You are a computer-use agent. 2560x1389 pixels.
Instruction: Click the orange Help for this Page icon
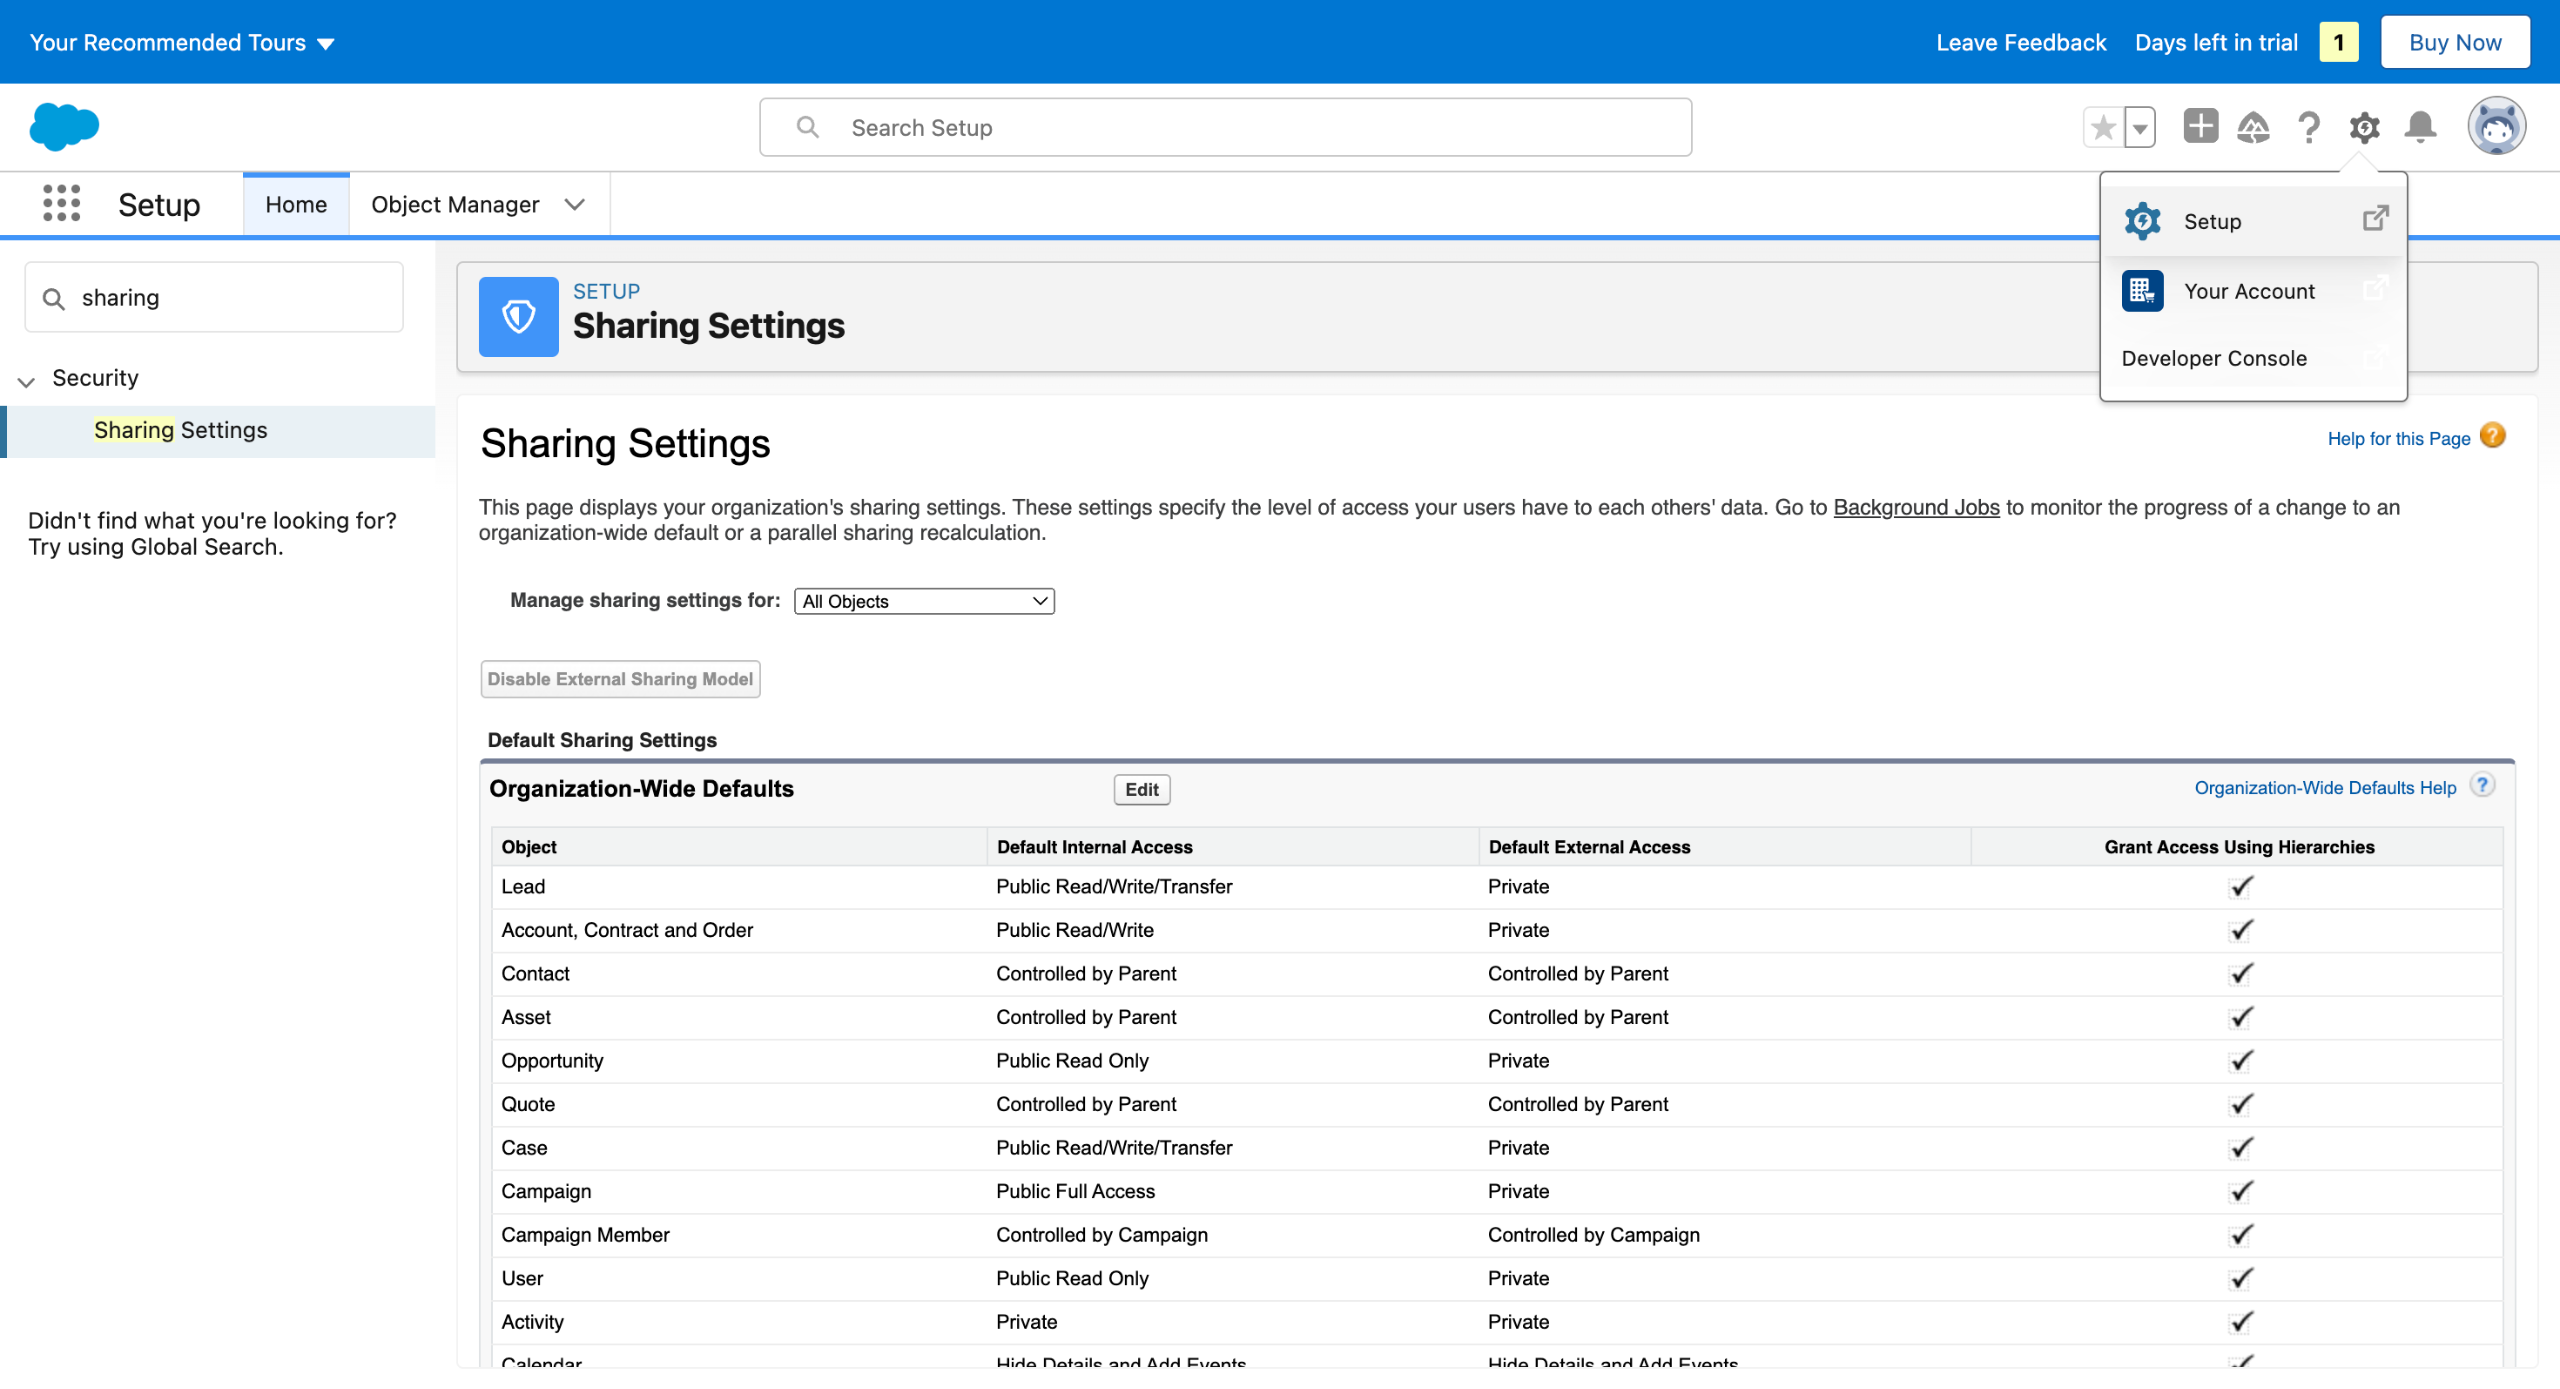(x=2493, y=436)
